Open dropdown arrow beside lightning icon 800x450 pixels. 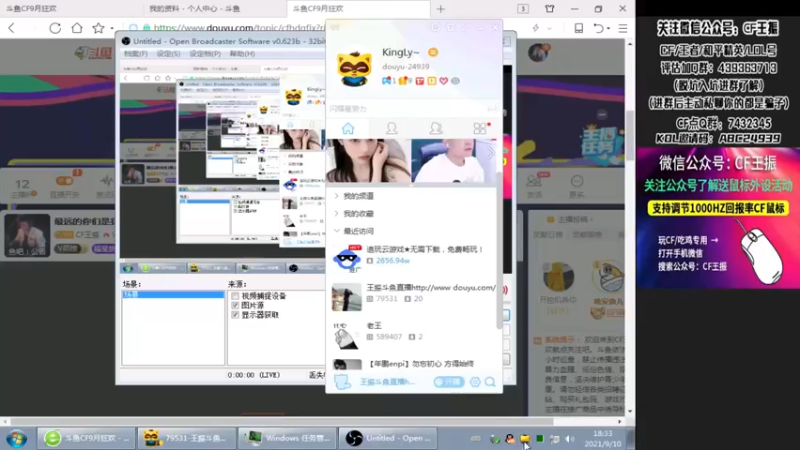[549, 28]
